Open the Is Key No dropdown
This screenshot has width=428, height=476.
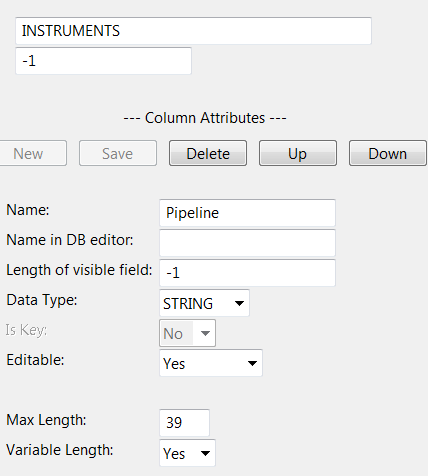(187, 333)
